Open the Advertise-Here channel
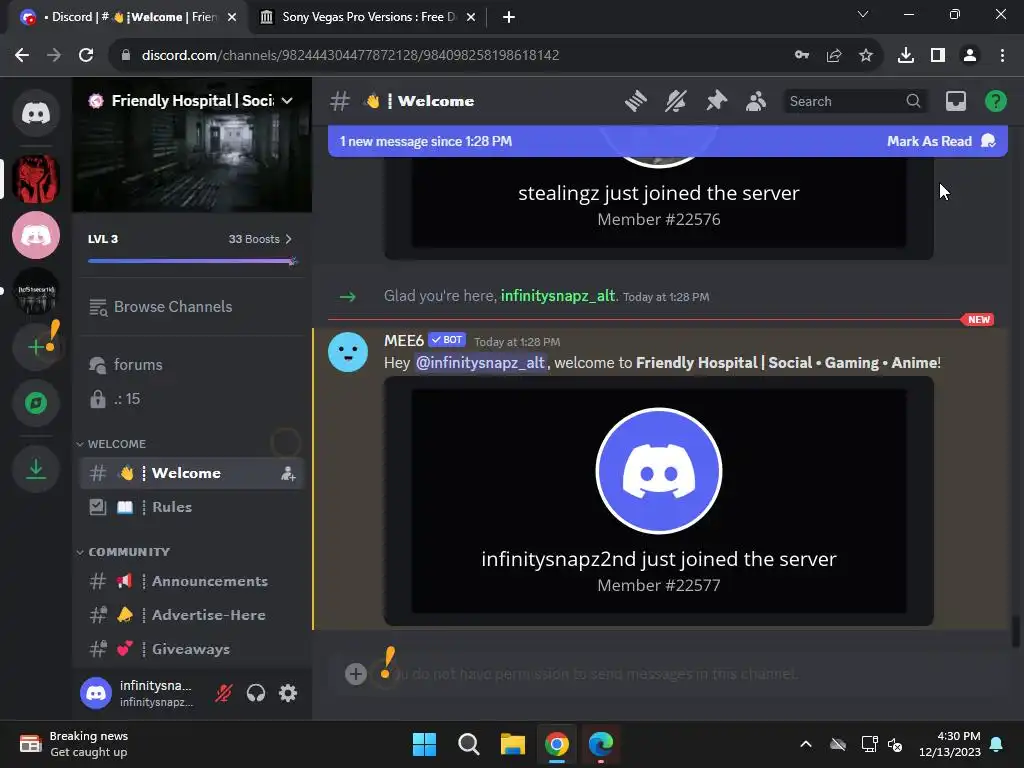Viewport: 1024px width, 768px height. tap(191, 615)
